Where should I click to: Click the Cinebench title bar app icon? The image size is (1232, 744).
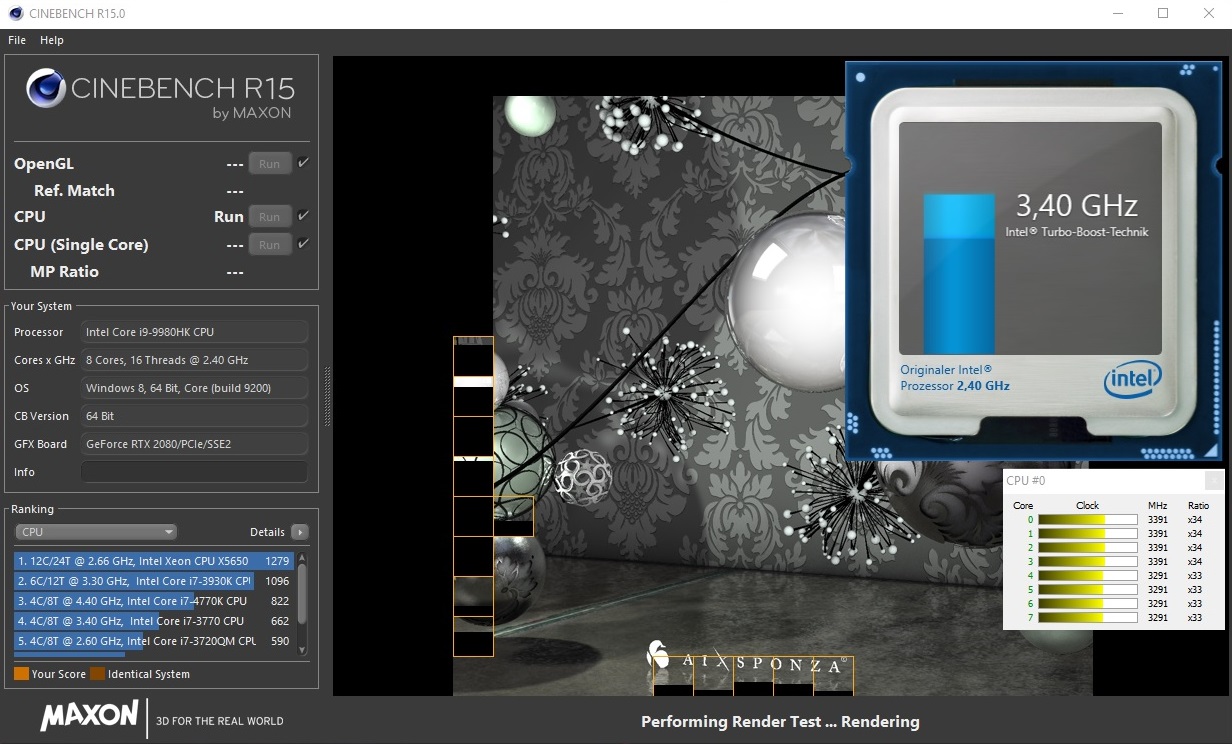click(15, 14)
